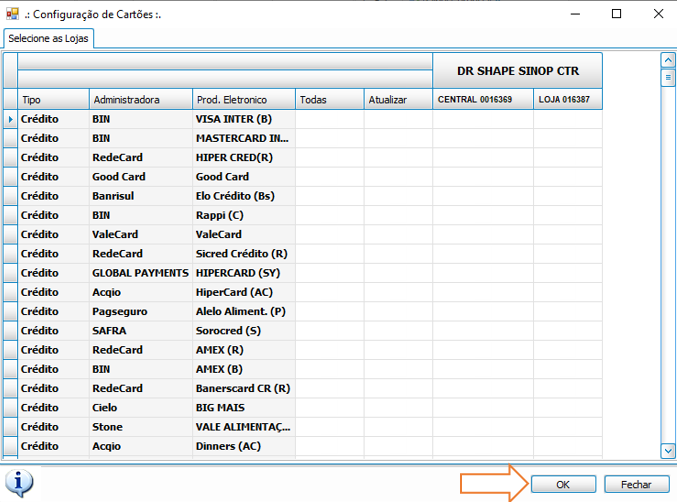The width and height of the screenshot is (681, 502).
Task: Click the LOJA 016387 cell in the Sorocred (S) row
Action: coord(568,330)
